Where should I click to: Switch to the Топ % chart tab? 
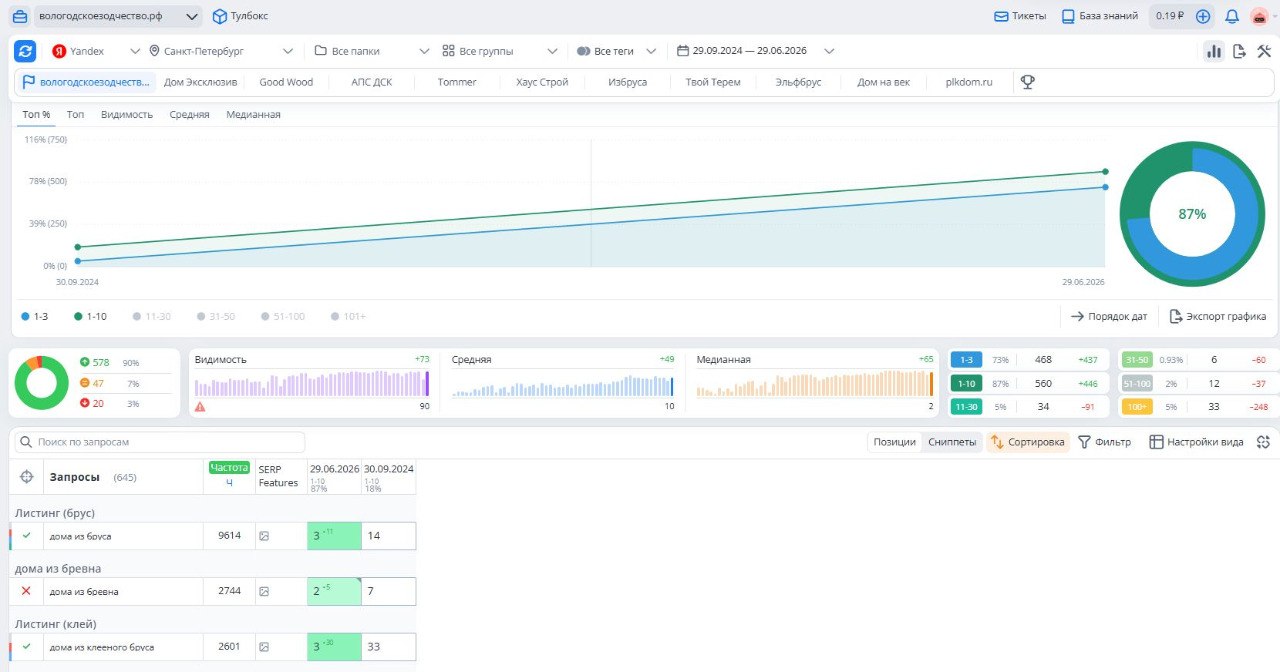point(36,114)
